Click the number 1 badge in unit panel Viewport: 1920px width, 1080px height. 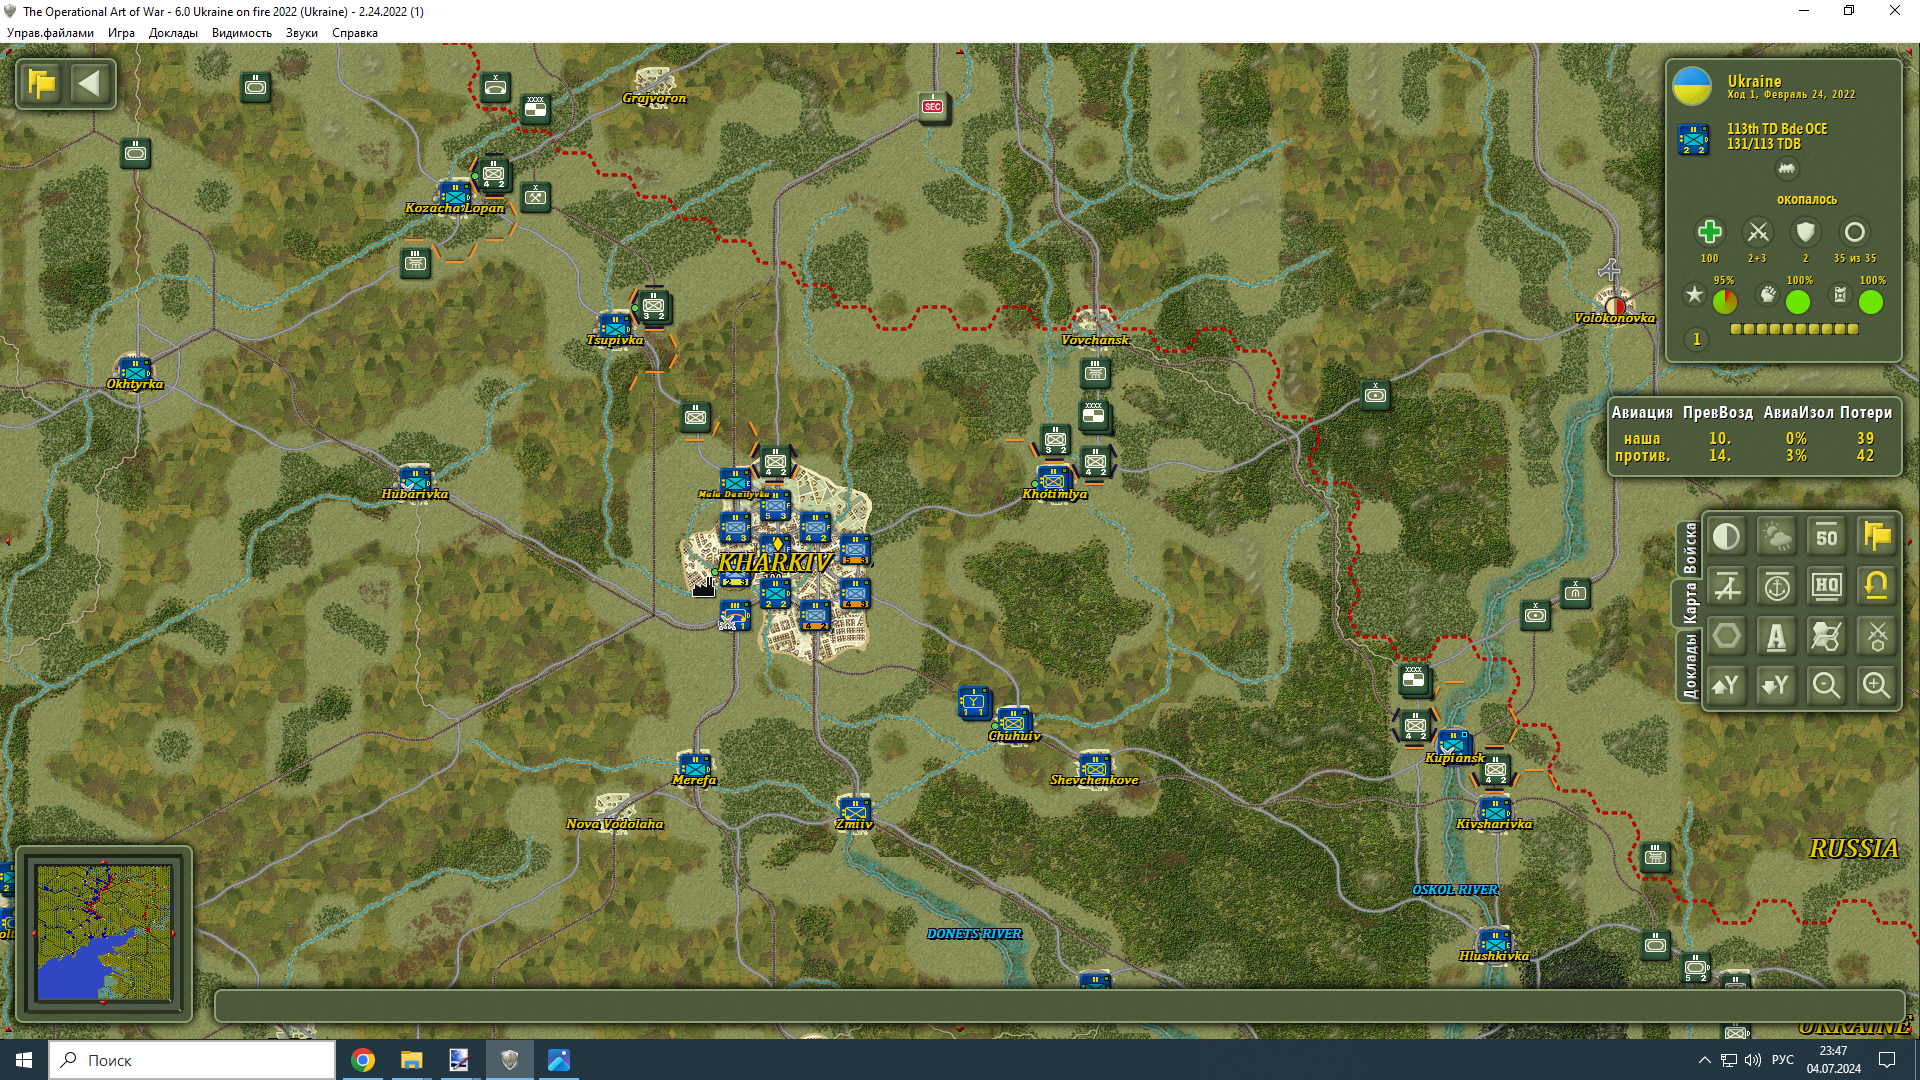click(1696, 340)
